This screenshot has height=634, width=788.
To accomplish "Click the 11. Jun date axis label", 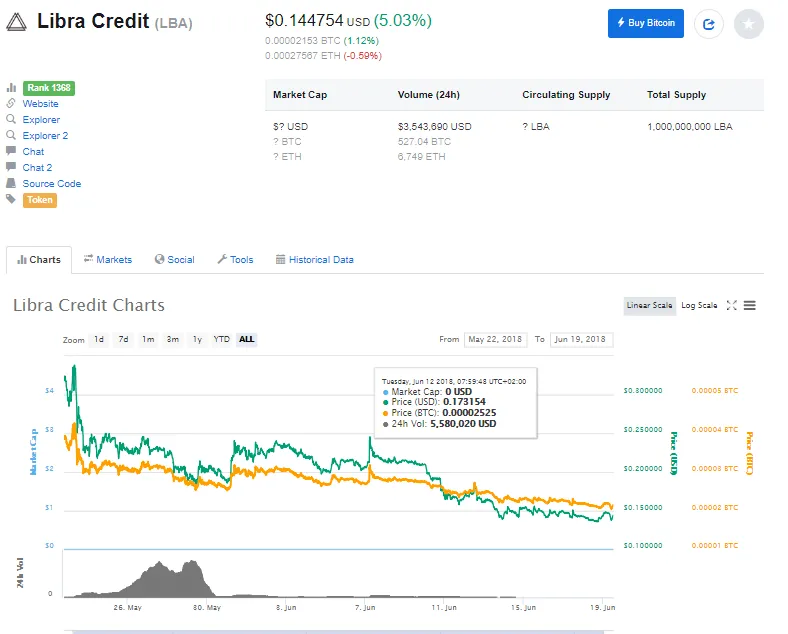I will tap(444, 607).
